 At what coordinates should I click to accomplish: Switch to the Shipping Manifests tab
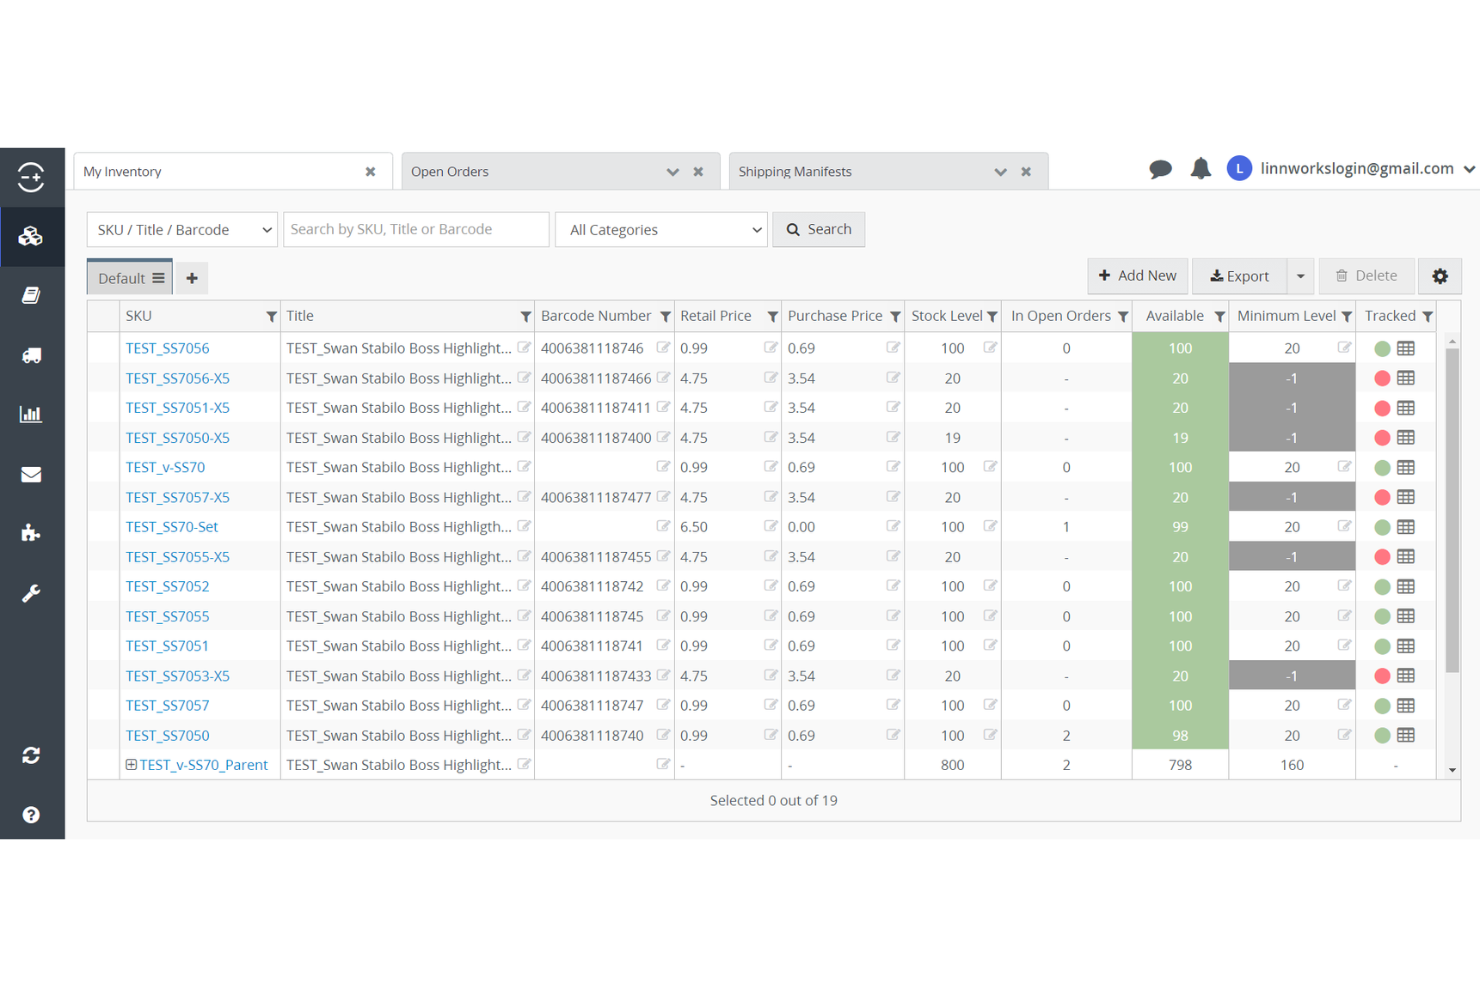tap(795, 171)
